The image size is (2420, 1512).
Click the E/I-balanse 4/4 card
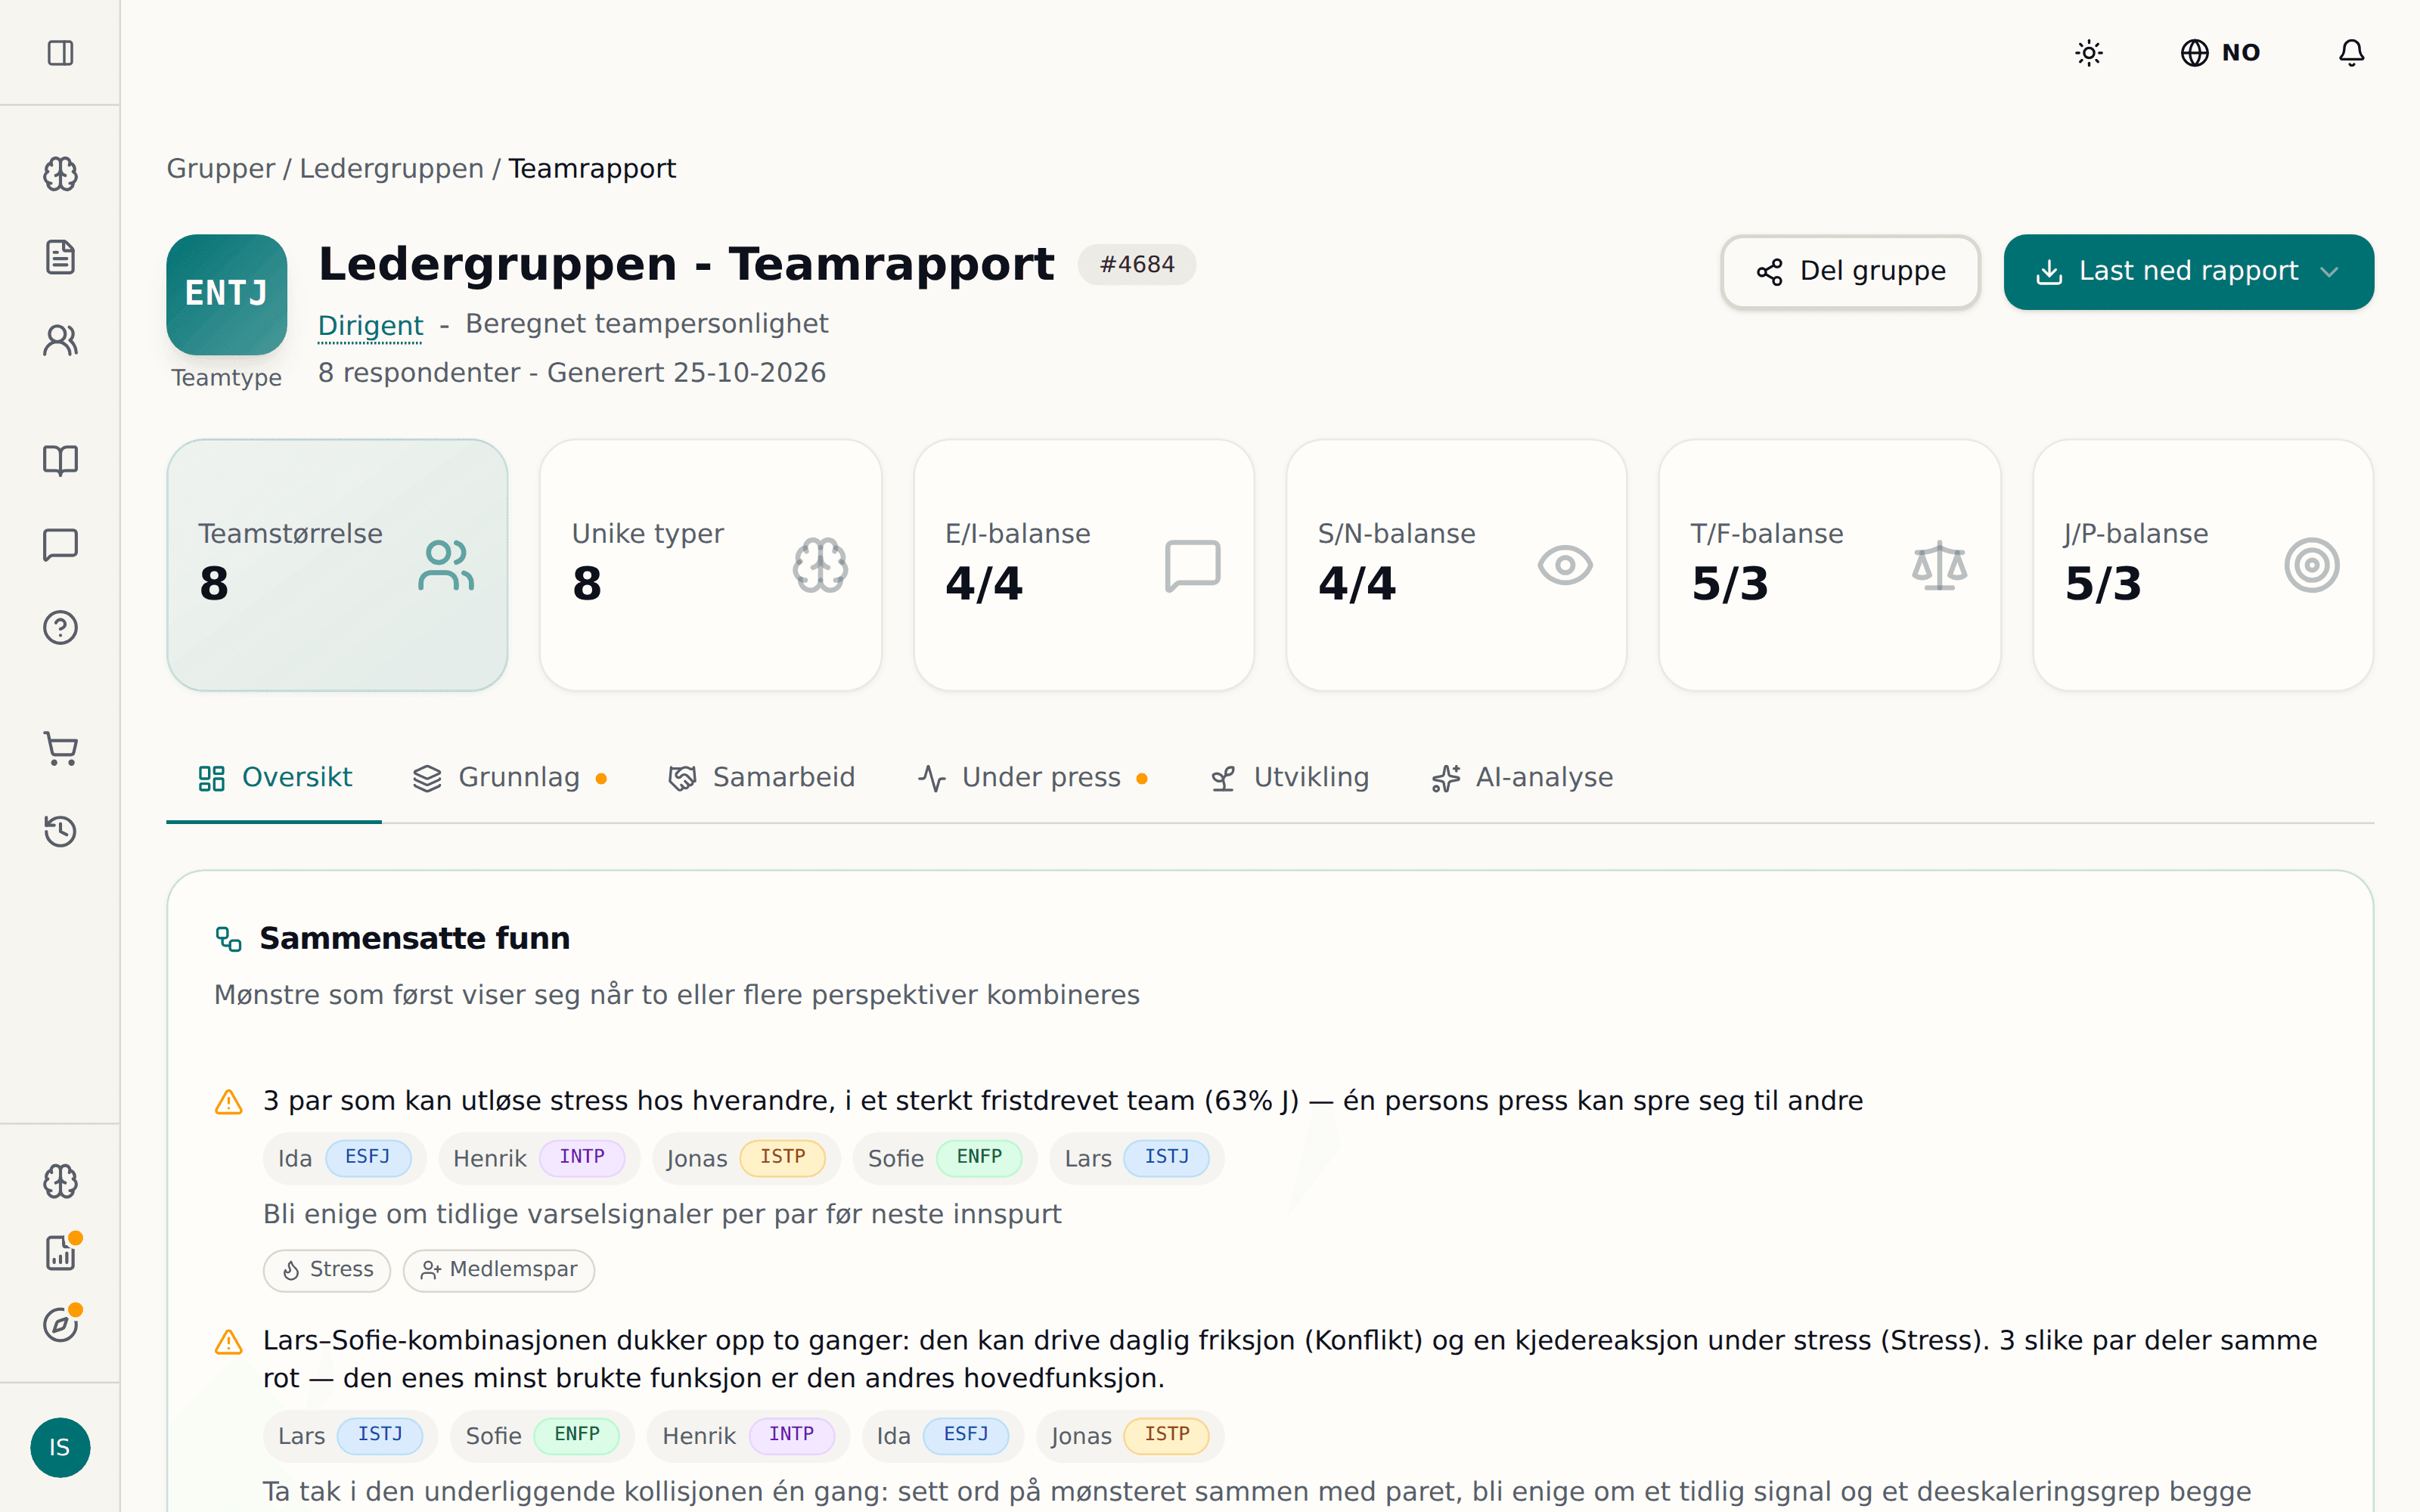pos(1084,564)
